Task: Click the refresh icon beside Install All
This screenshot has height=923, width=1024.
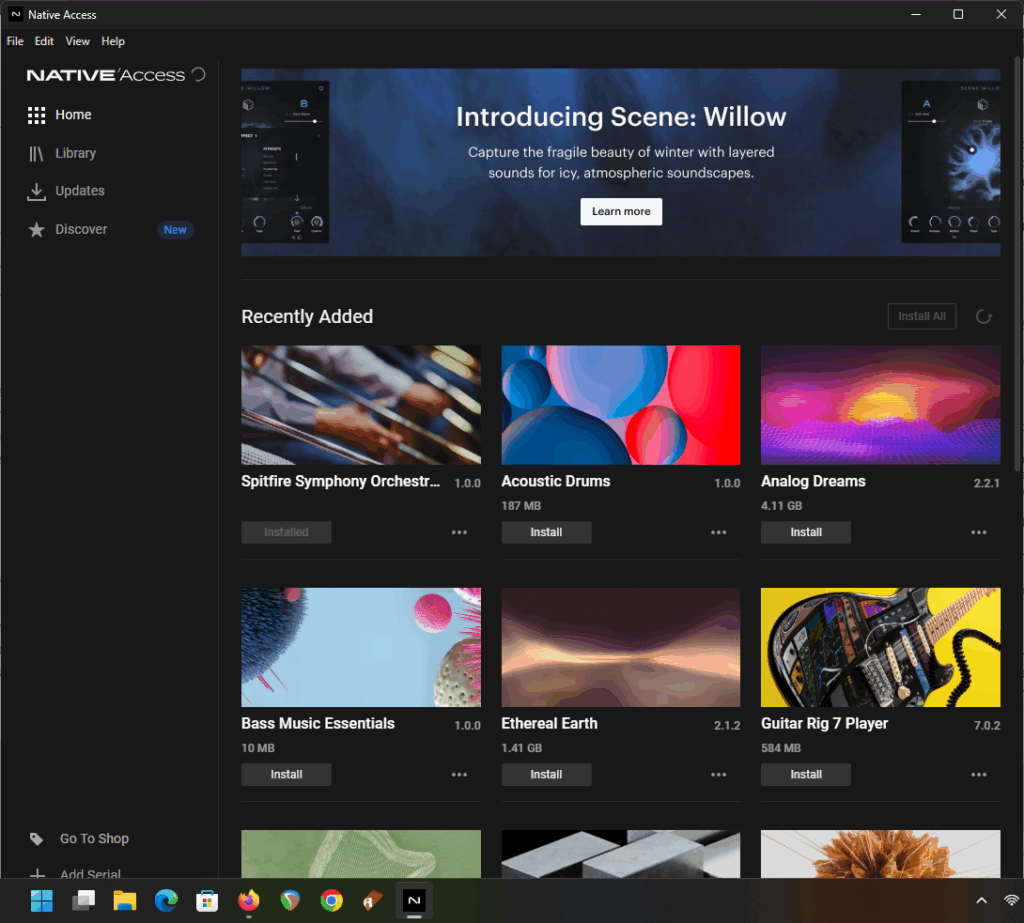Action: [x=984, y=317]
